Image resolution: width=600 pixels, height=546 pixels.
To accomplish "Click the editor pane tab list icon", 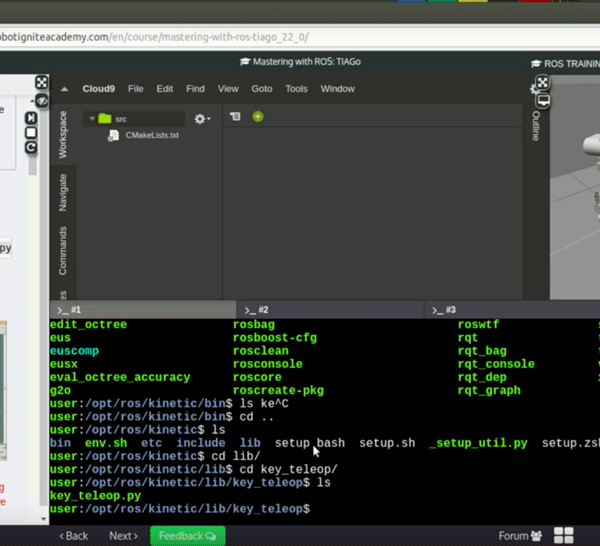I will pyautogui.click(x=235, y=116).
